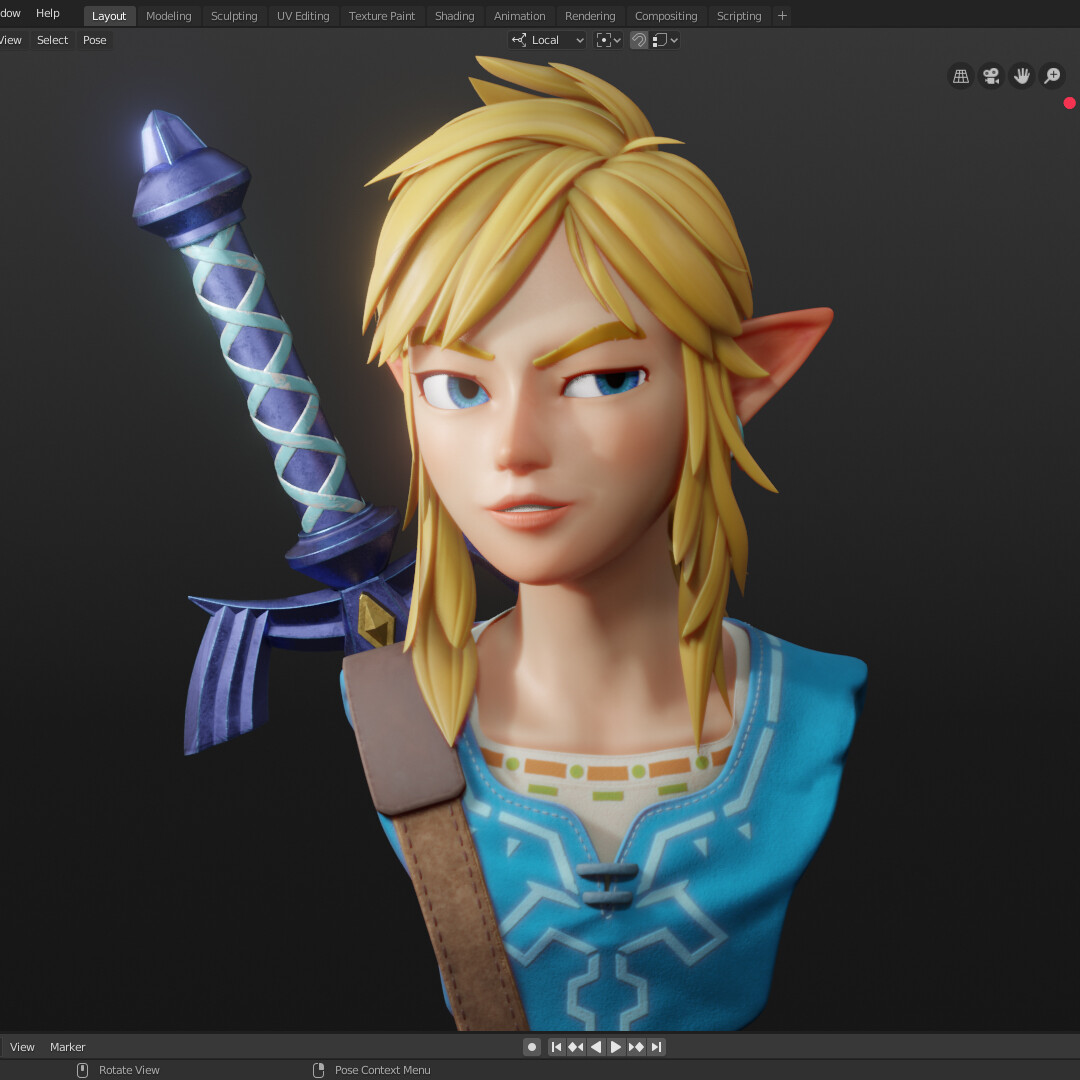Open the Rendering workspace tab
The image size is (1080, 1080).
pos(590,16)
